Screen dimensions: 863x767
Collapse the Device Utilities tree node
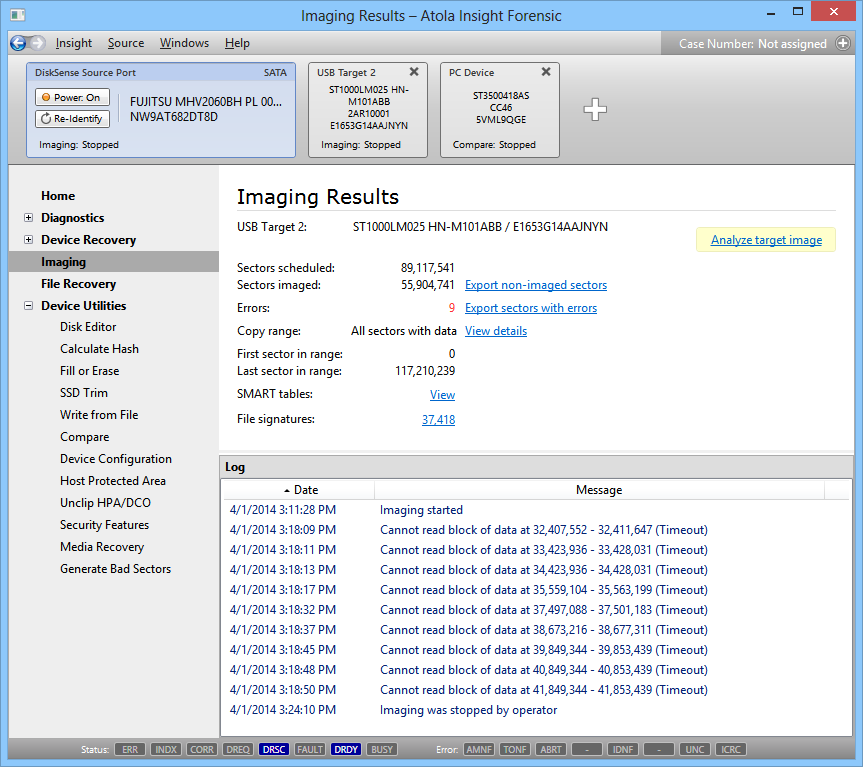pos(28,306)
